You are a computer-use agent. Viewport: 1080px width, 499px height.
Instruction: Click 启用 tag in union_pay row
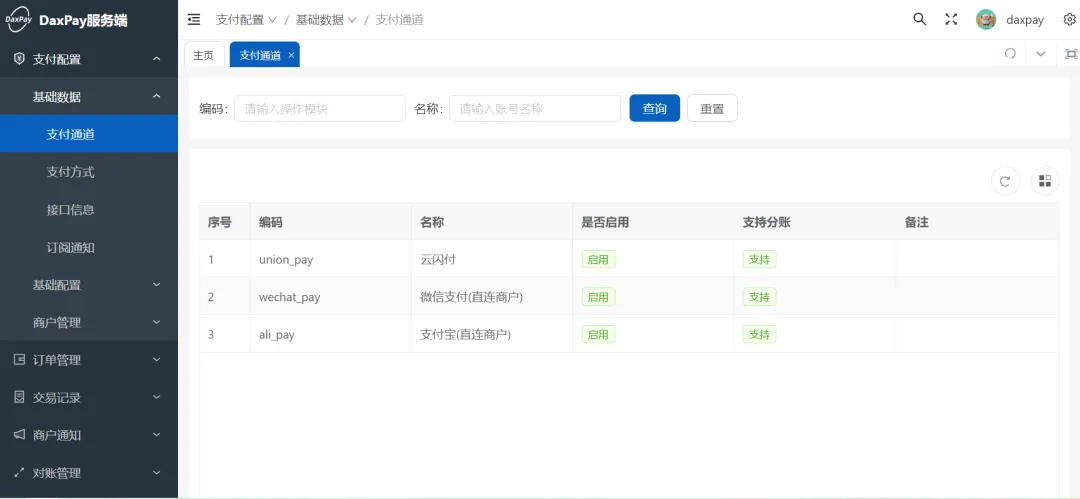tap(599, 259)
